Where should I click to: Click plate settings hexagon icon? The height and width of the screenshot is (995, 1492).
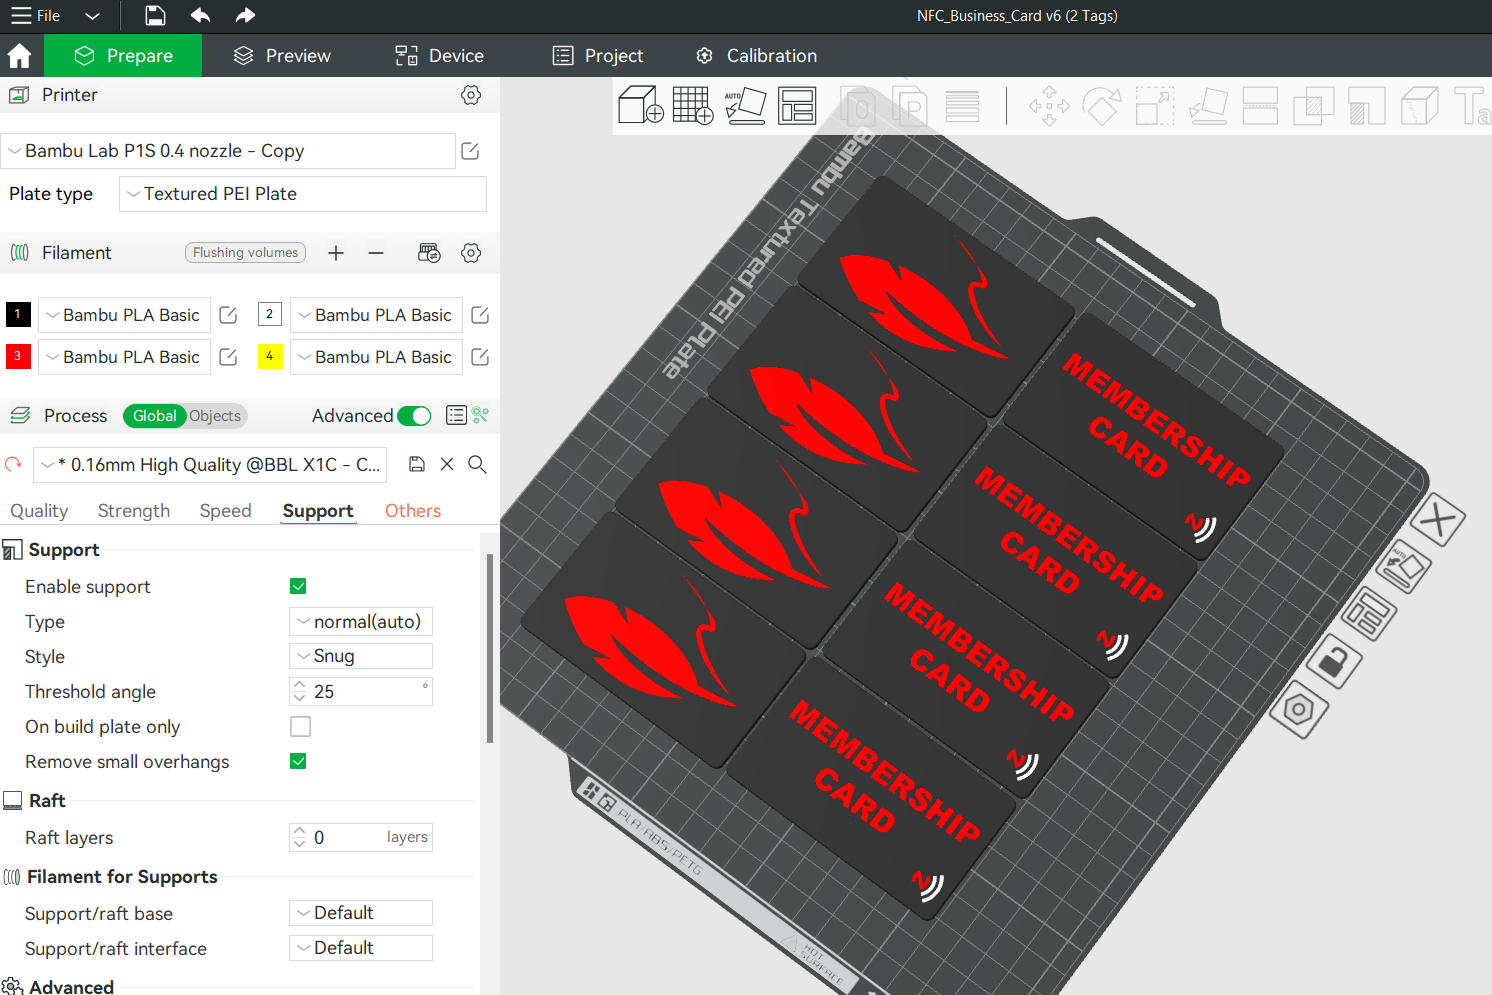point(1298,711)
